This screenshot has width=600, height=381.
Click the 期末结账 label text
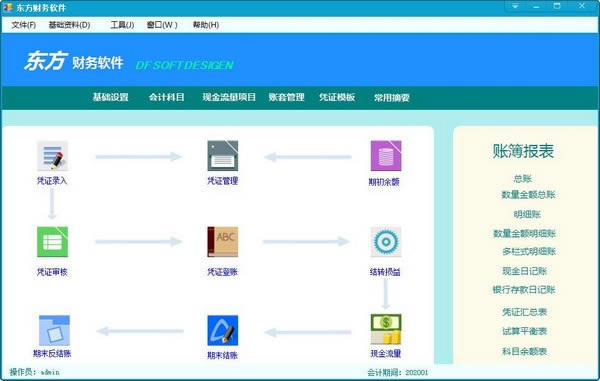click(223, 355)
